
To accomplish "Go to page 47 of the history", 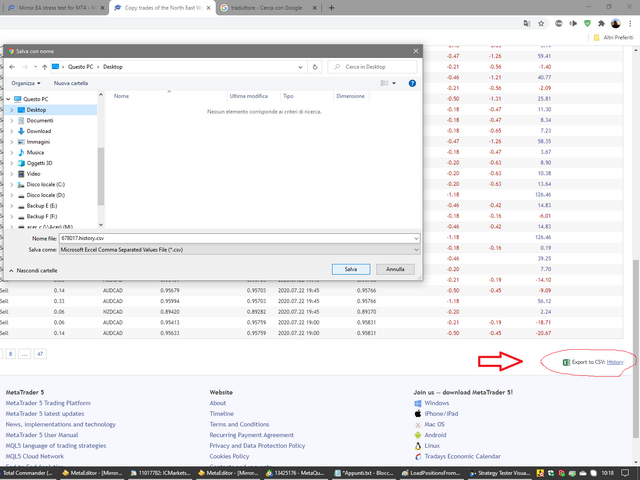I will pos(40,354).
